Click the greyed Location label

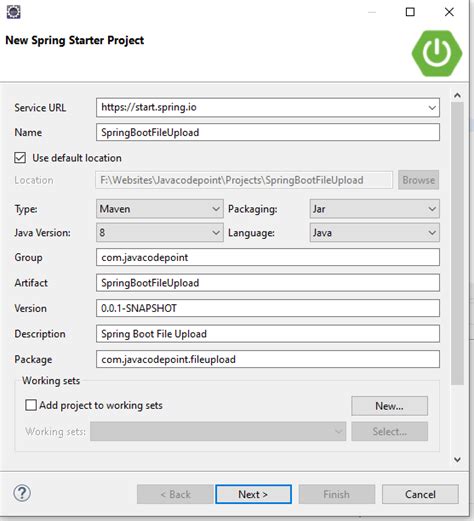(x=34, y=180)
